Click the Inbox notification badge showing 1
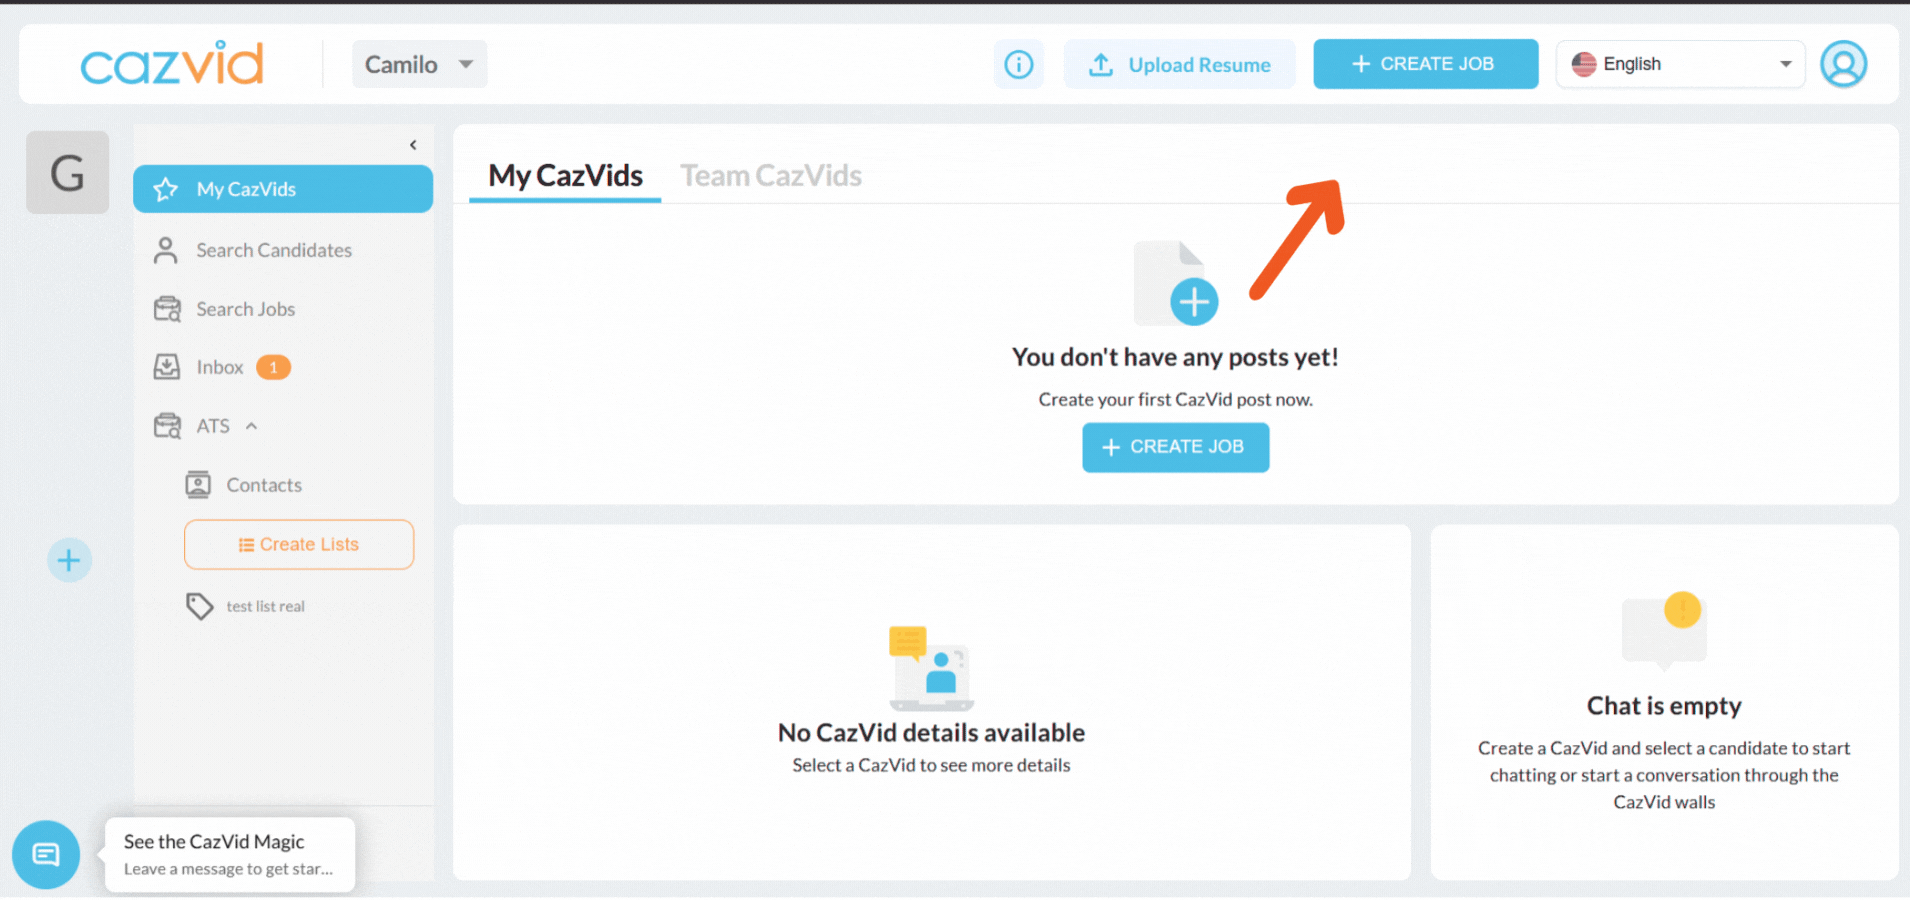 click(273, 367)
